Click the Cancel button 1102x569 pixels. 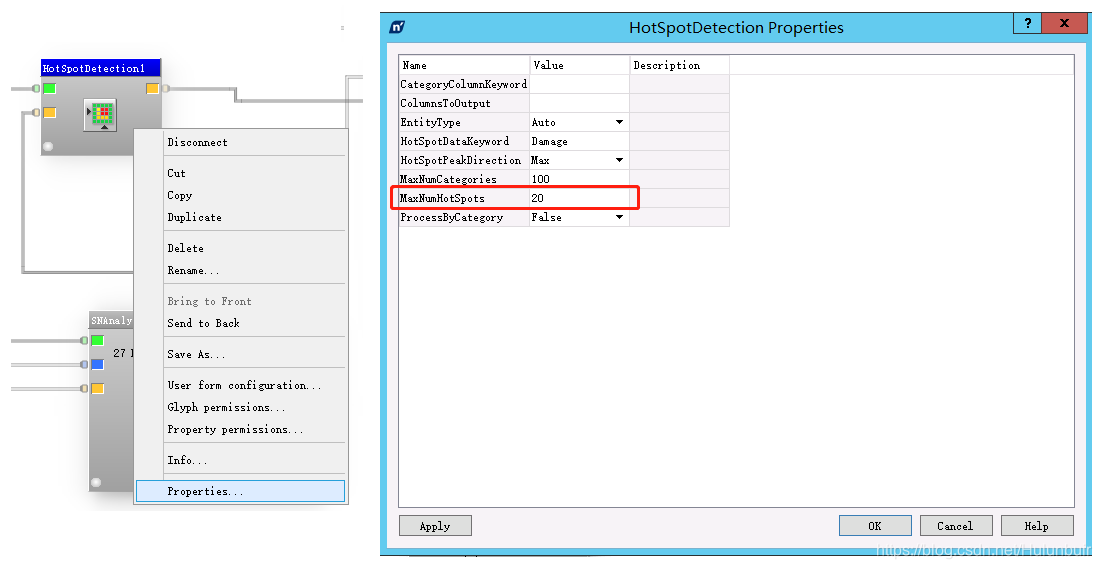coord(956,526)
